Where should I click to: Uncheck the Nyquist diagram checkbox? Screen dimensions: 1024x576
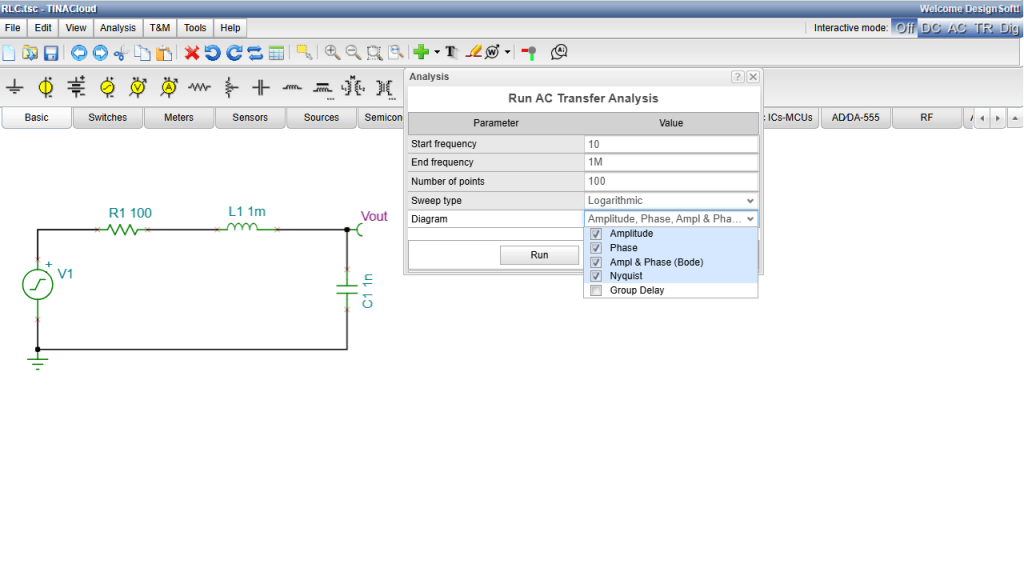click(x=596, y=276)
